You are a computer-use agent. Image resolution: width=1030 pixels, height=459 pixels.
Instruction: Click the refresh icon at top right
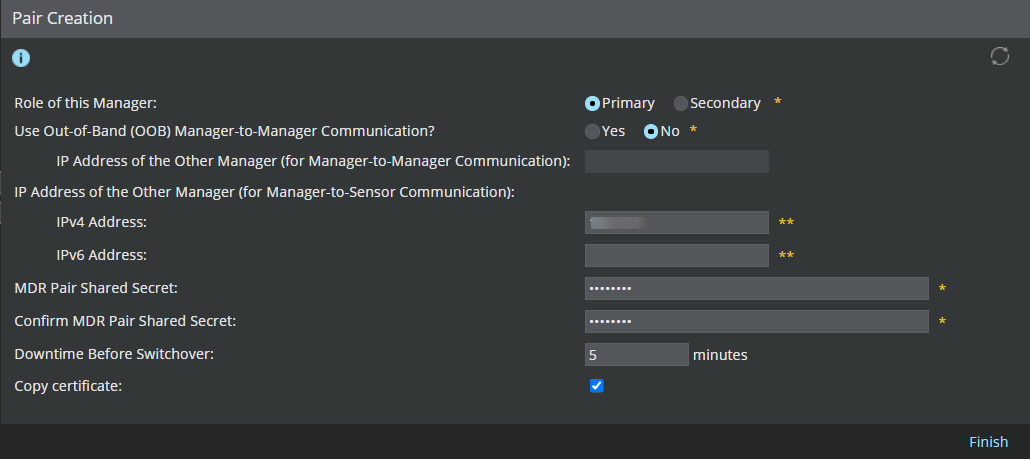pyautogui.click(x=1000, y=56)
